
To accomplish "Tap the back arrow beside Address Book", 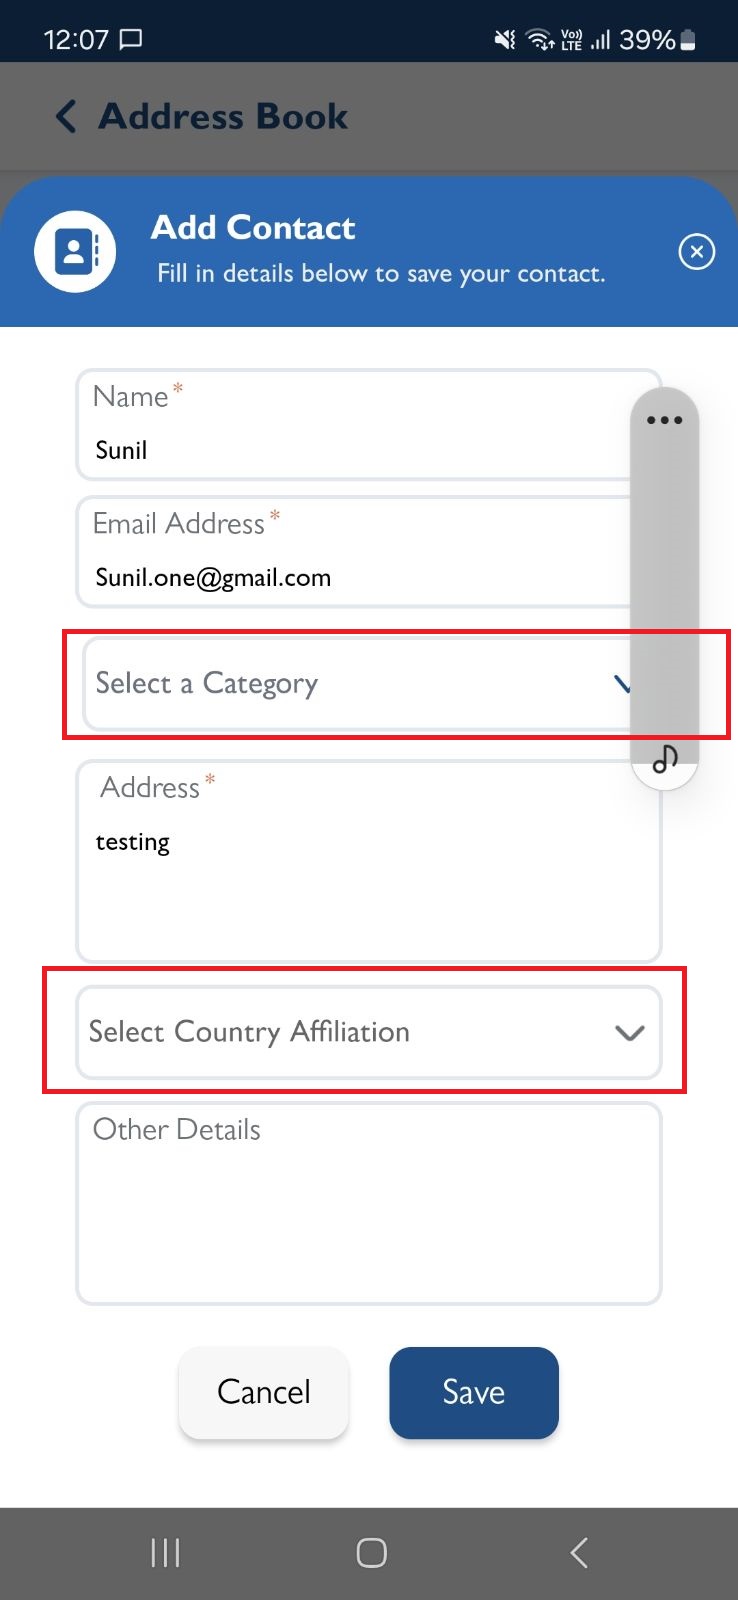I will (x=66, y=117).
